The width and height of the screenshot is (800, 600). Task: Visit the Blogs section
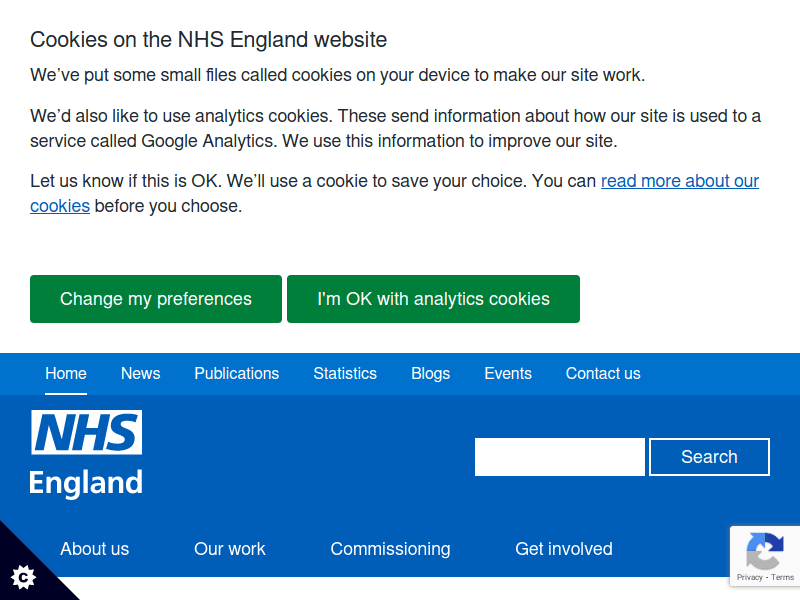[430, 373]
